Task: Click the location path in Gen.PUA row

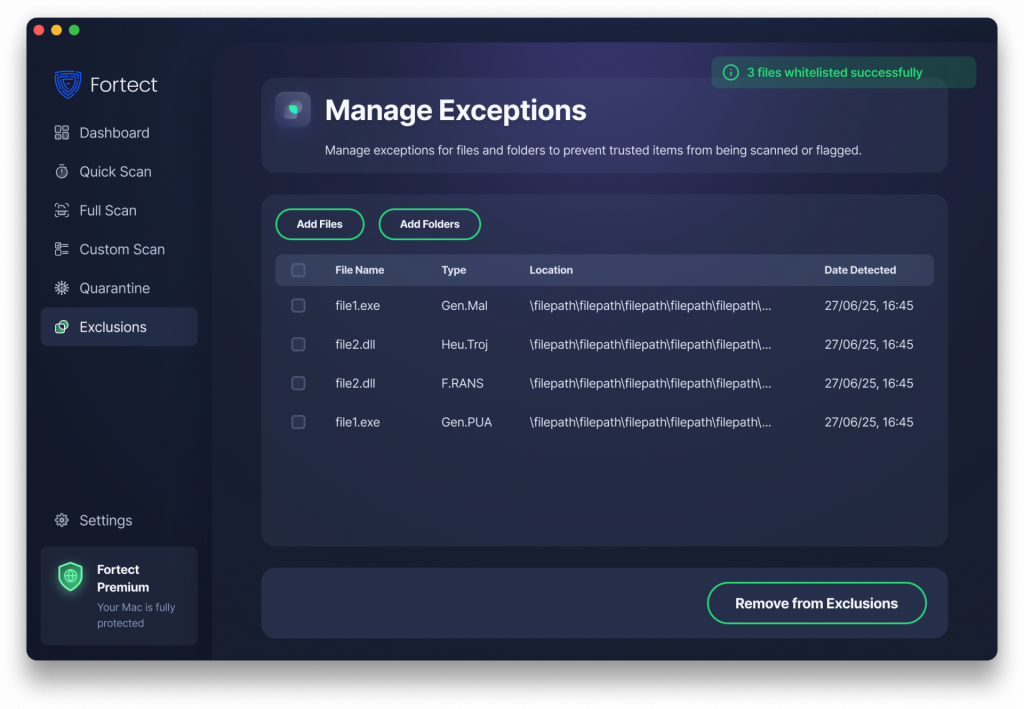Action: coord(650,422)
